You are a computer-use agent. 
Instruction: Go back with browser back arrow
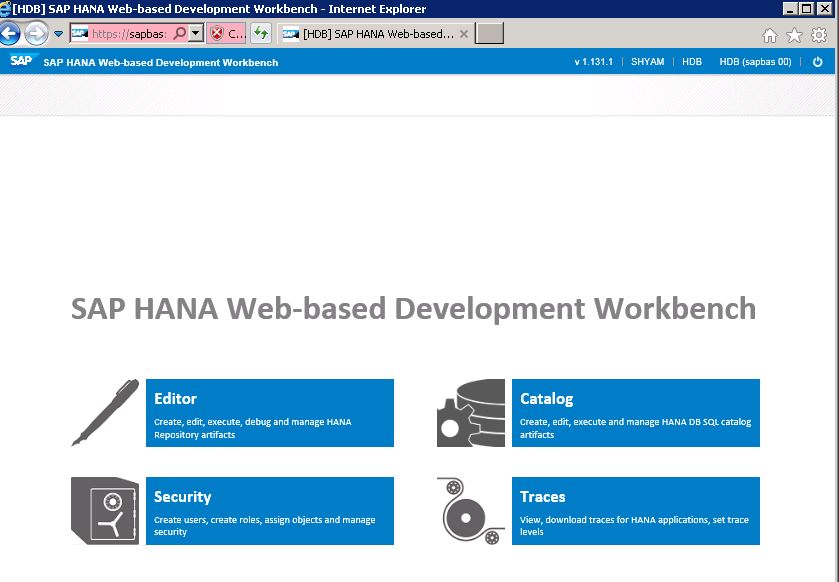click(x=10, y=34)
